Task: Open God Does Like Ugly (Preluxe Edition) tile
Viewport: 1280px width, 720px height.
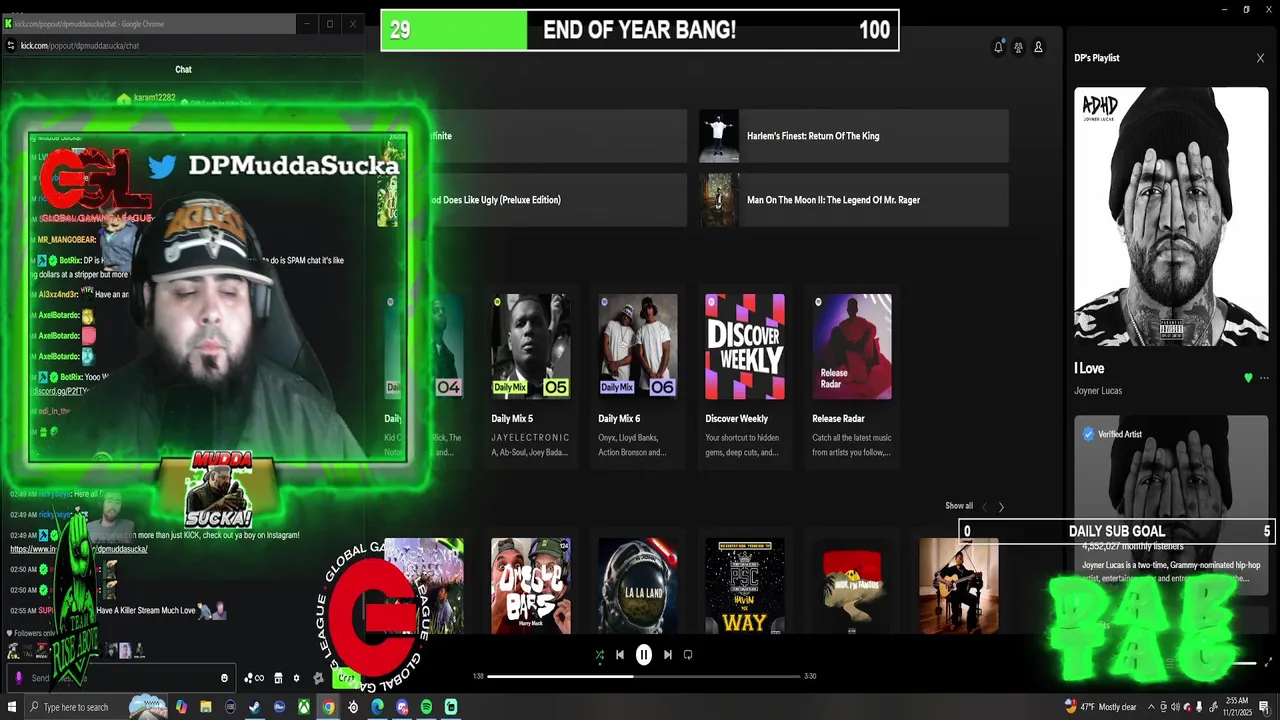Action: (x=532, y=200)
